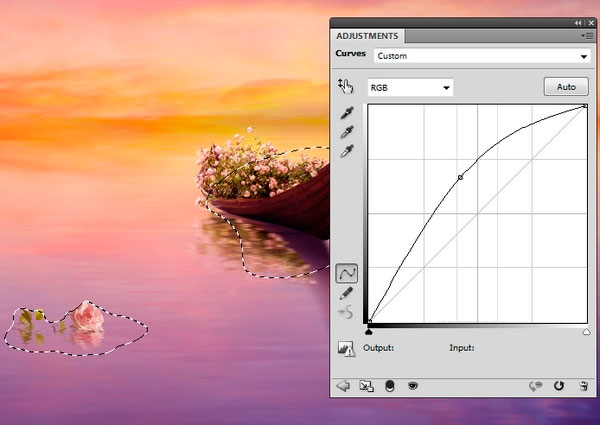Select the pencil draw-curve tool

[346, 293]
